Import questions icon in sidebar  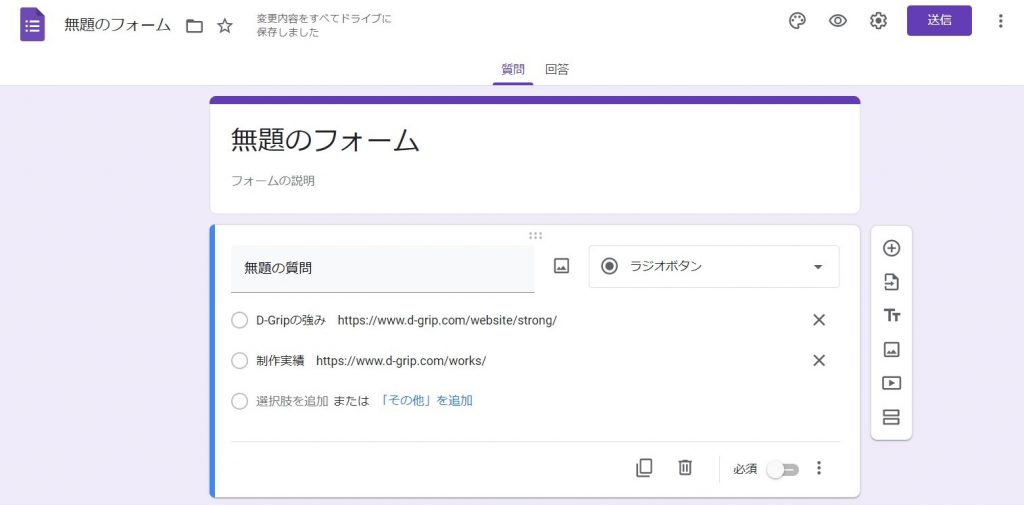click(891, 282)
